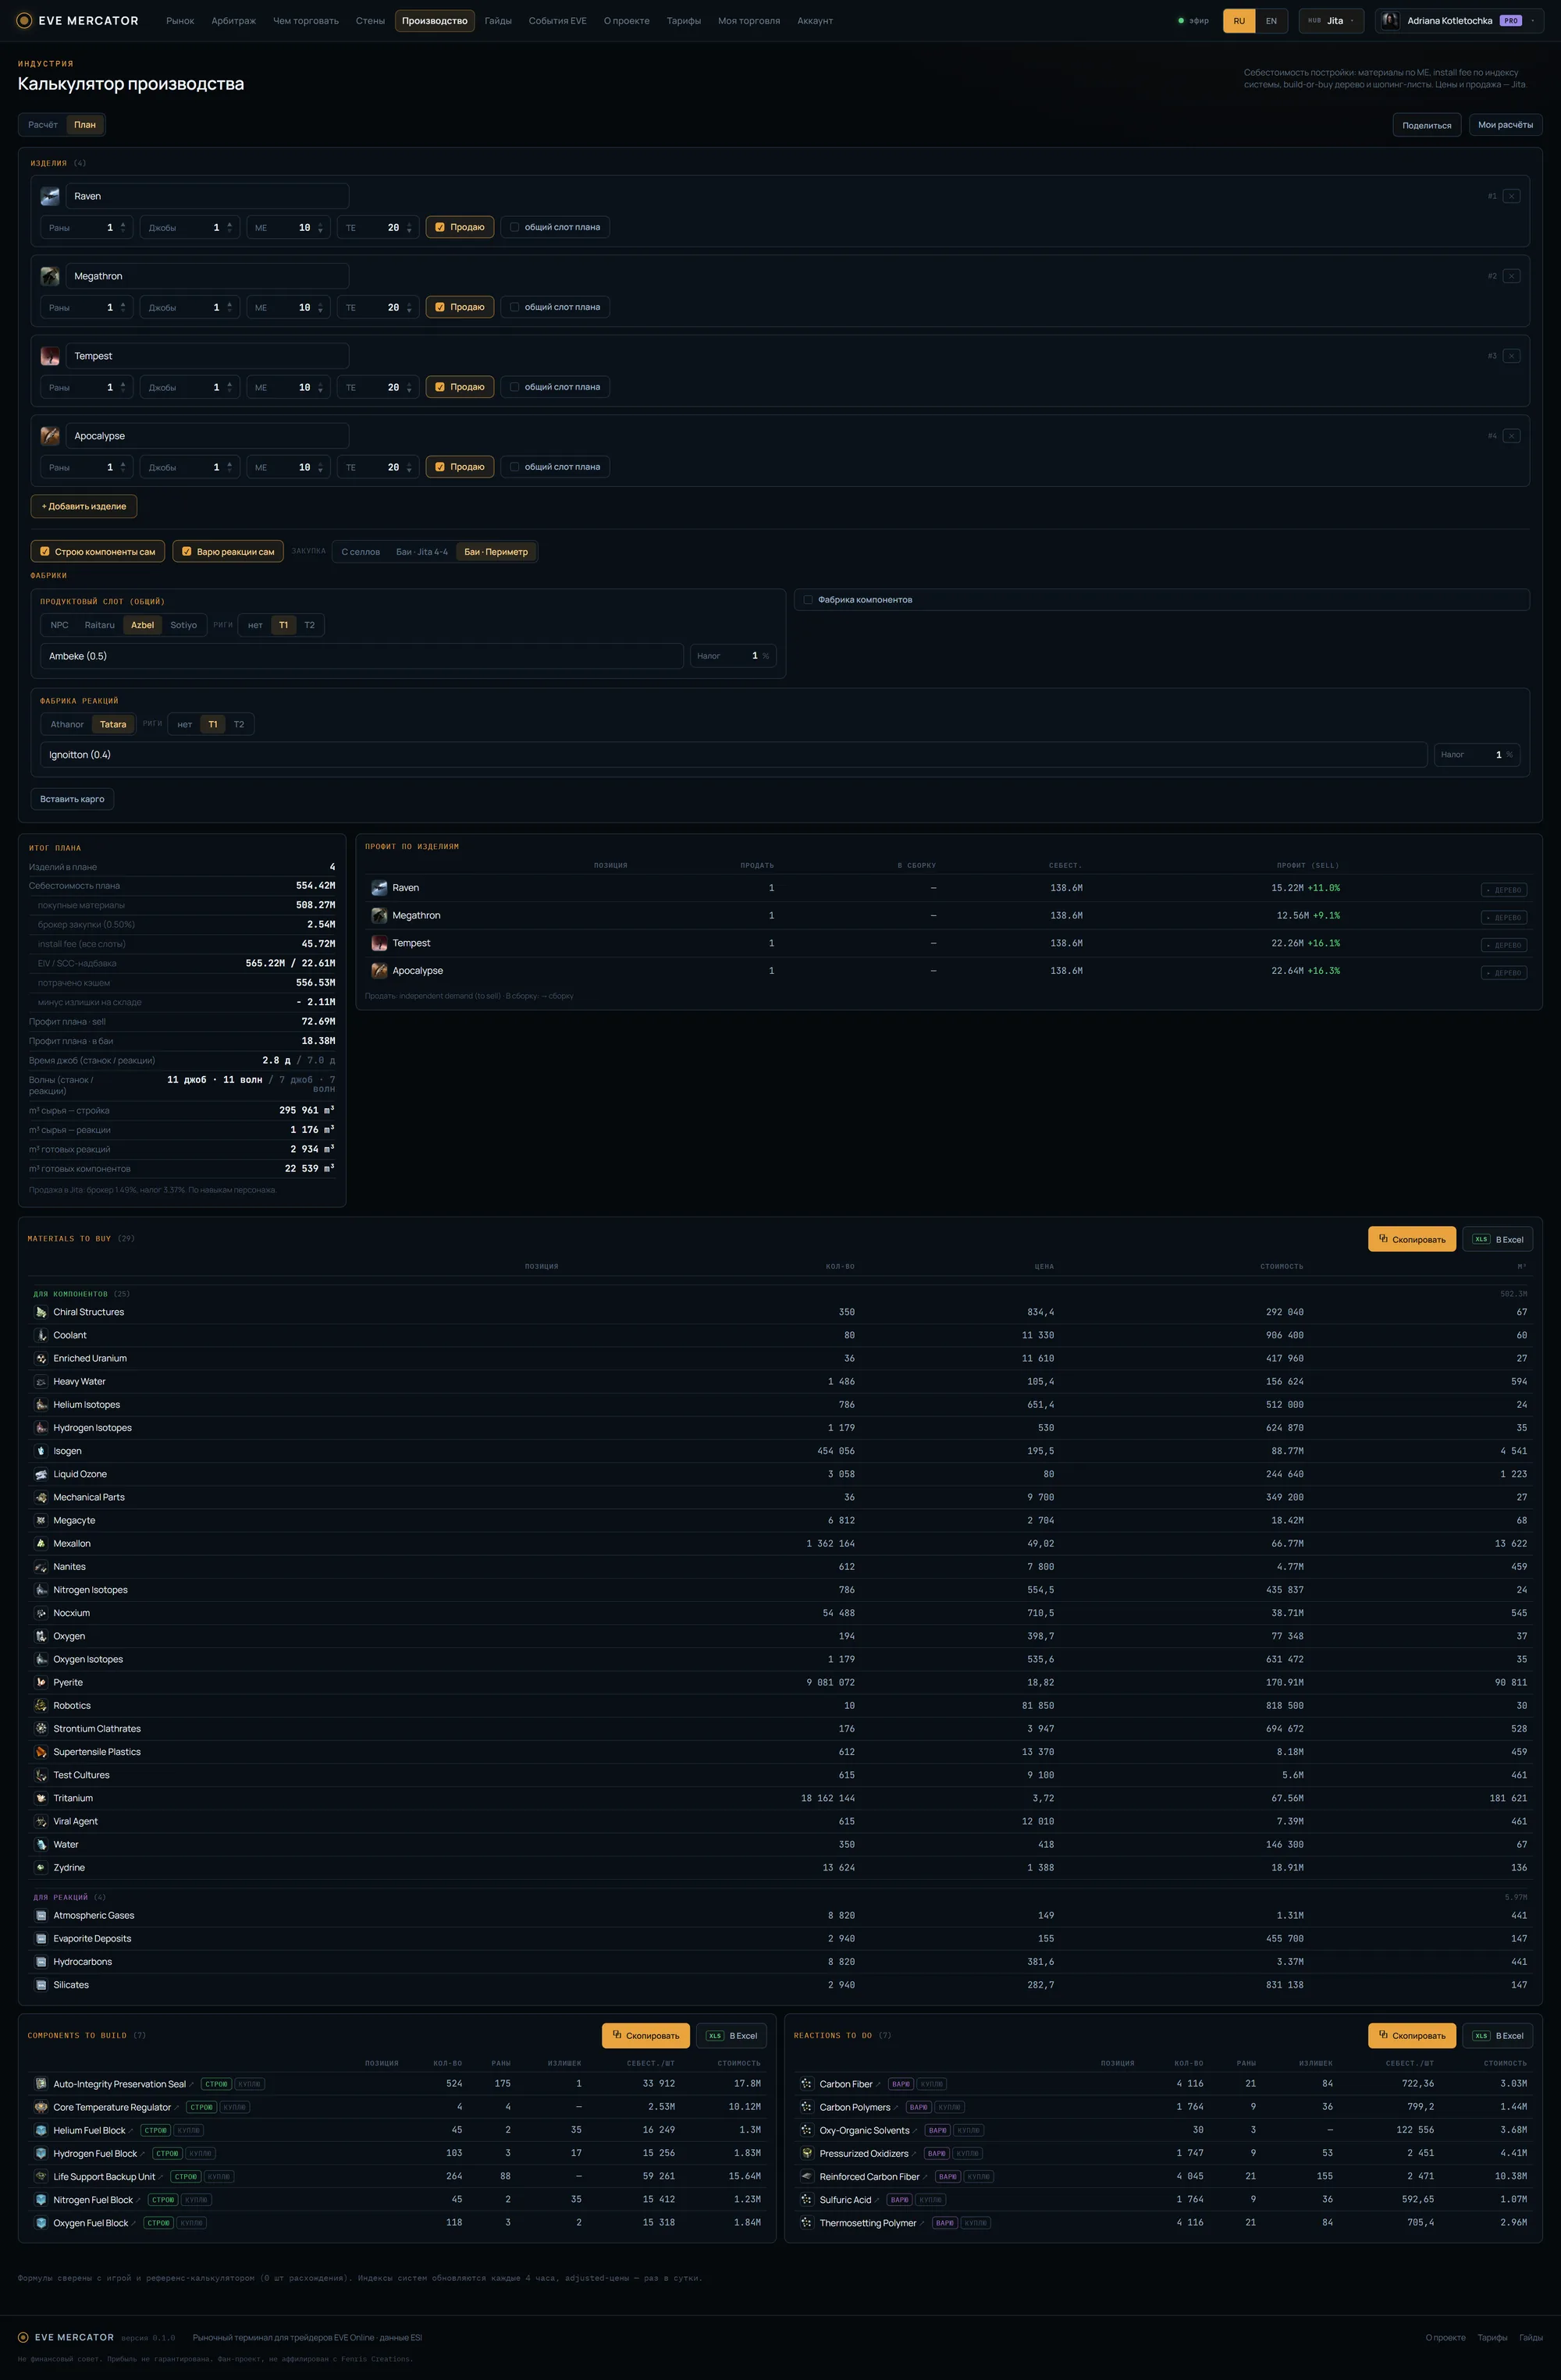The height and width of the screenshot is (2380, 1561).
Task: Enable общий слот плана for Raven
Action: pos(514,227)
